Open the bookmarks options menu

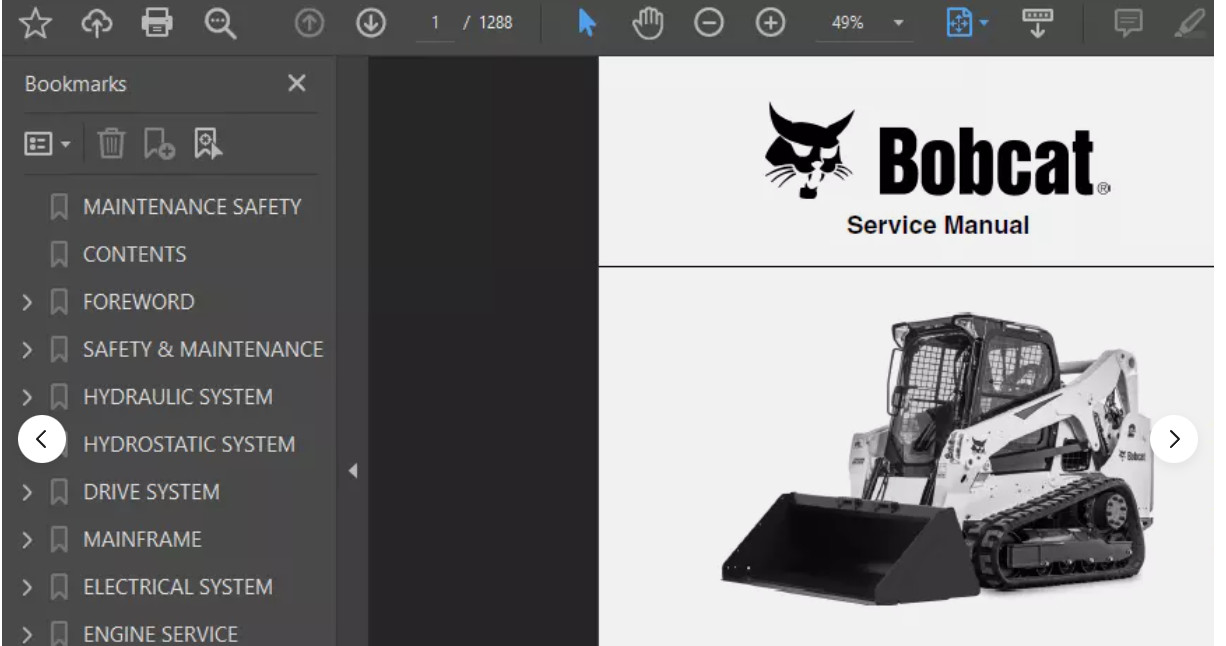coord(47,145)
